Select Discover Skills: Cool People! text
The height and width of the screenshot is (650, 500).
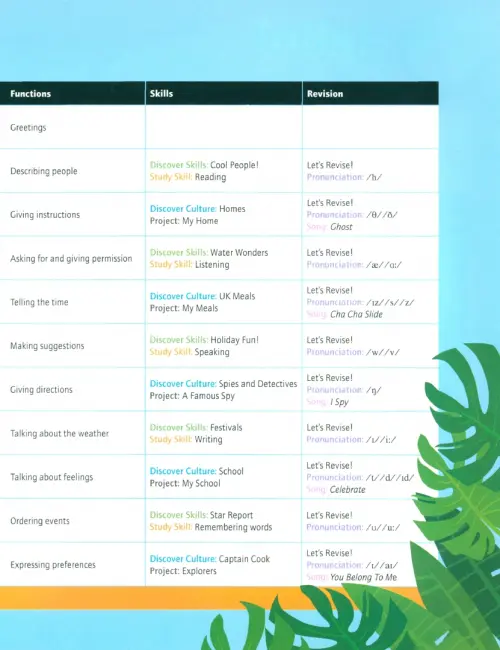pyautogui.click(x=204, y=165)
